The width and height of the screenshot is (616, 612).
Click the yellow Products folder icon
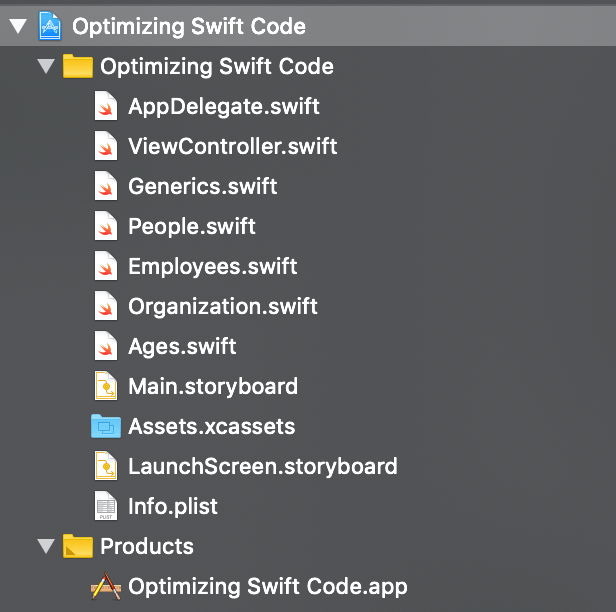[77, 546]
